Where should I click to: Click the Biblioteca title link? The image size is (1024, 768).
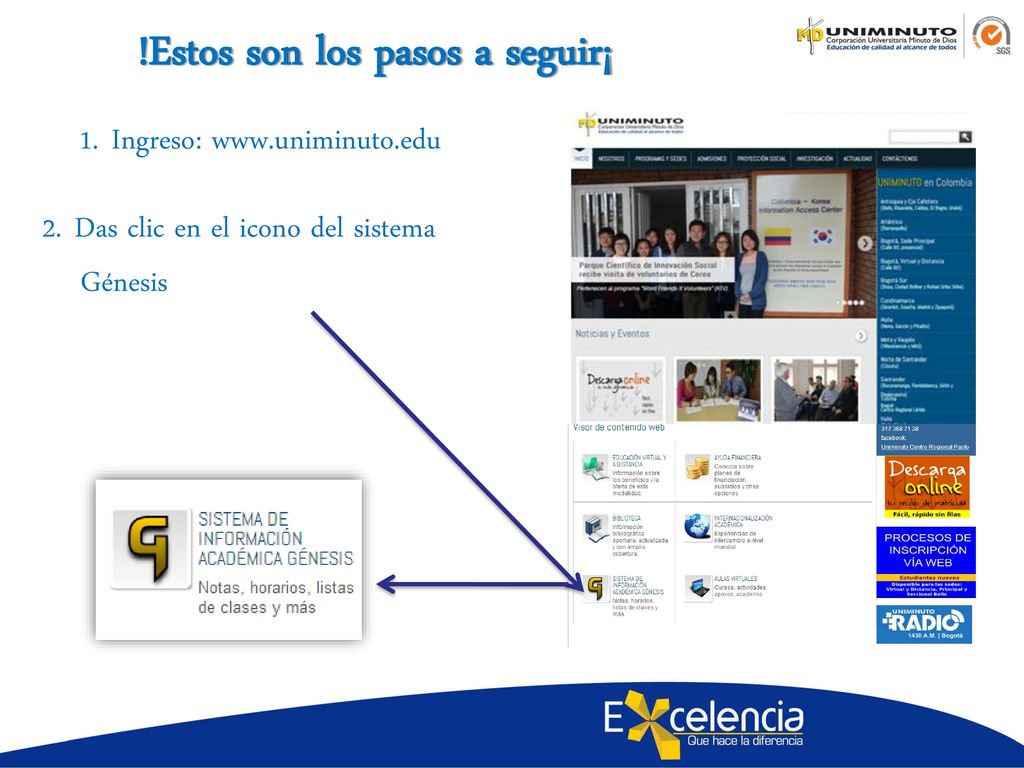(x=626, y=518)
